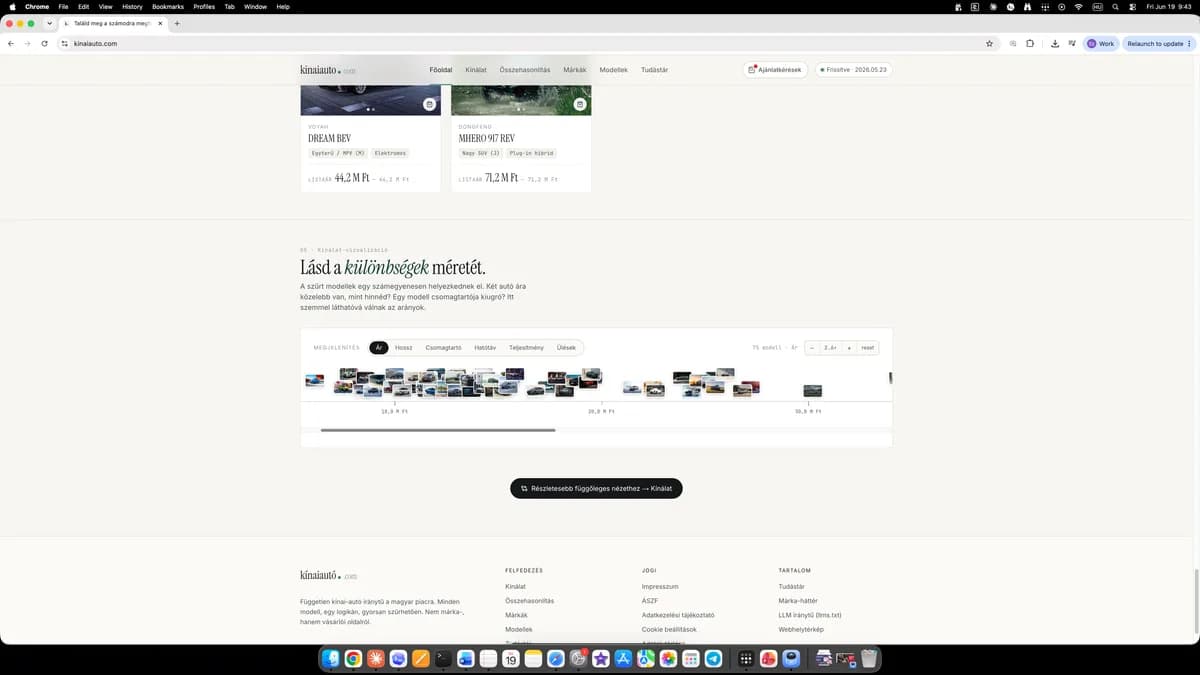Open the Ajánlatkérések inbox icon button

(x=775, y=70)
